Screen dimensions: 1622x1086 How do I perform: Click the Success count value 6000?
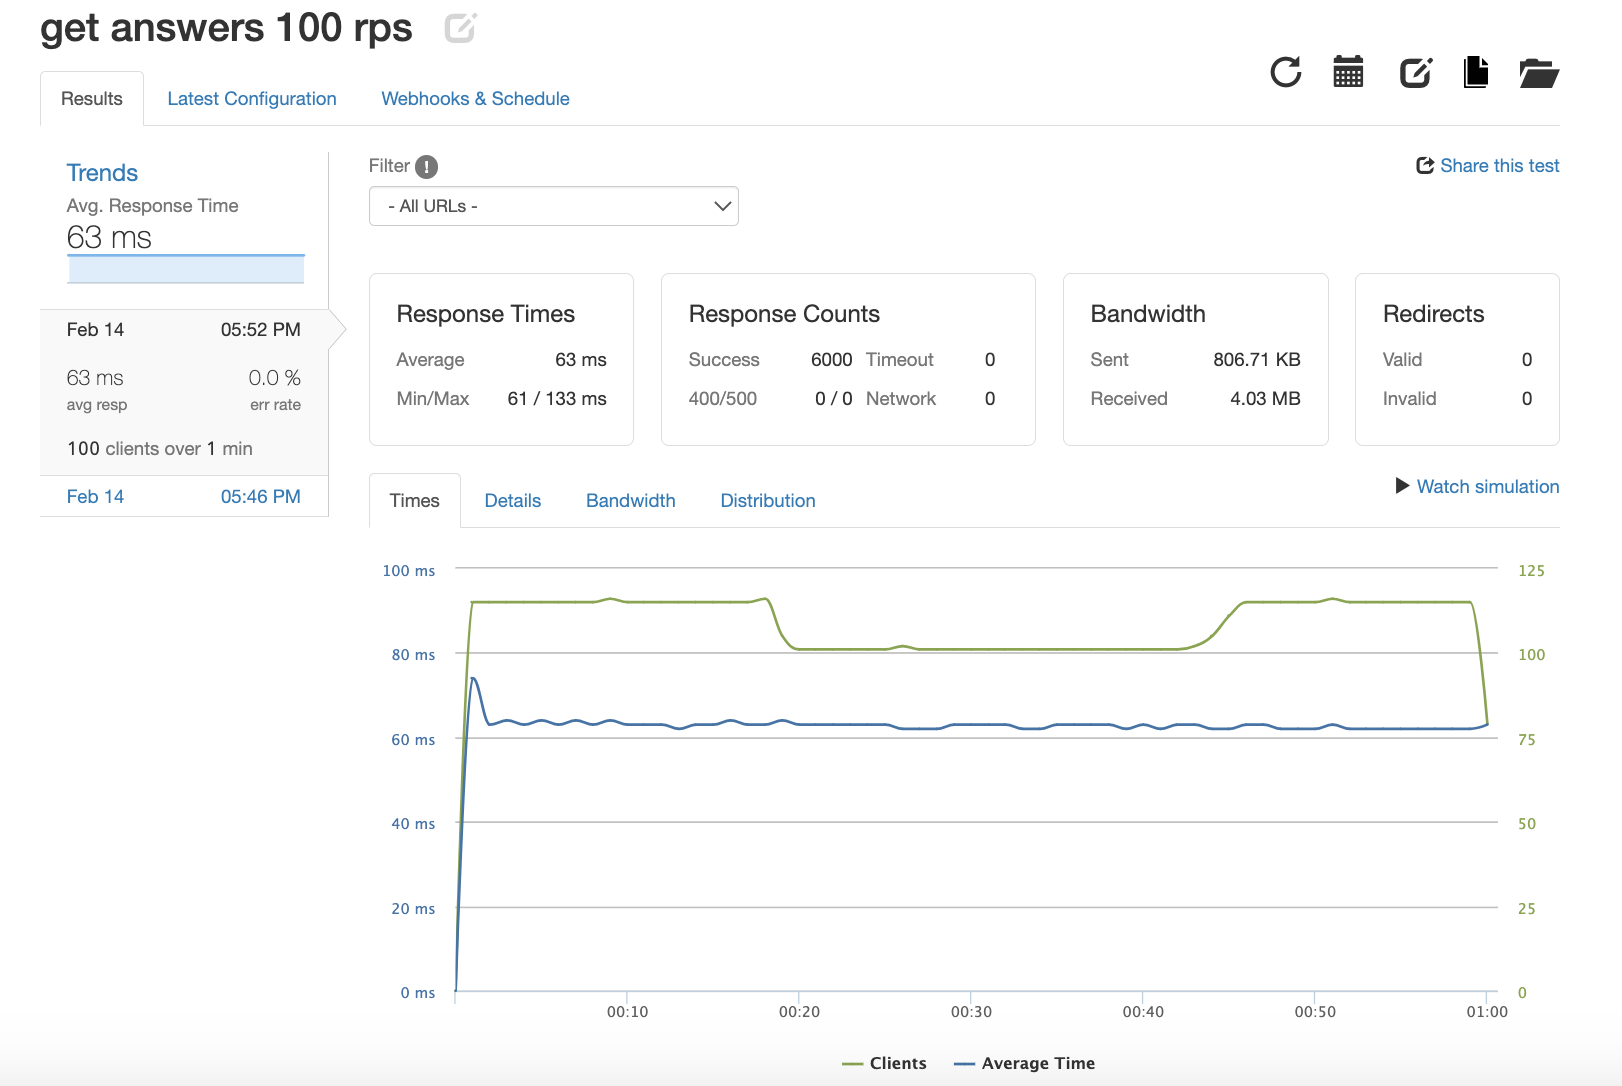pos(831,360)
